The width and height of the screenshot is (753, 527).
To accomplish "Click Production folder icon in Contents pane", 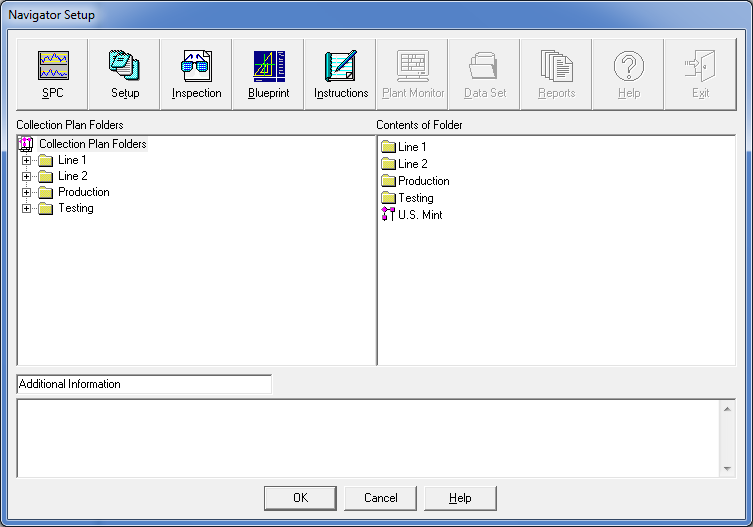I will point(388,181).
